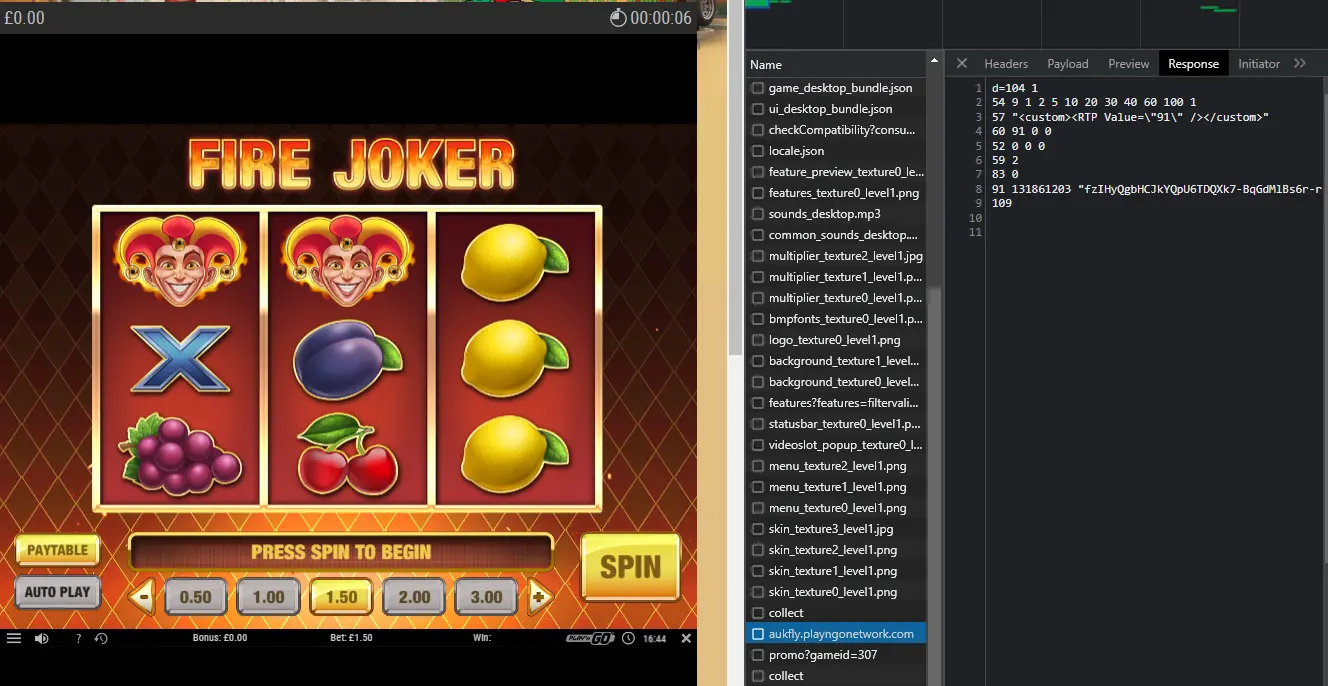This screenshot has width=1328, height=686.
Task: Click file icon of skin_texture2_level1.png row
Action: pyautogui.click(x=758, y=550)
